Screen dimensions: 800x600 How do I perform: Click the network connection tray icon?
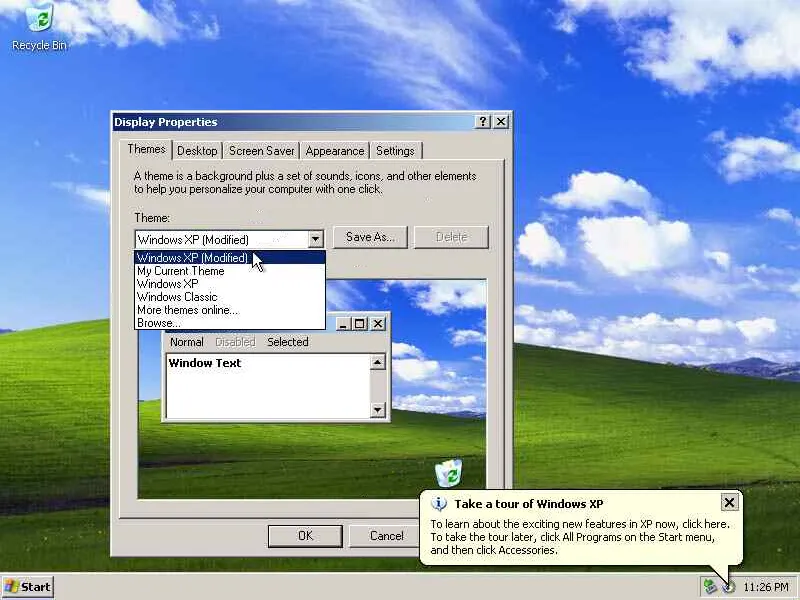pos(710,586)
